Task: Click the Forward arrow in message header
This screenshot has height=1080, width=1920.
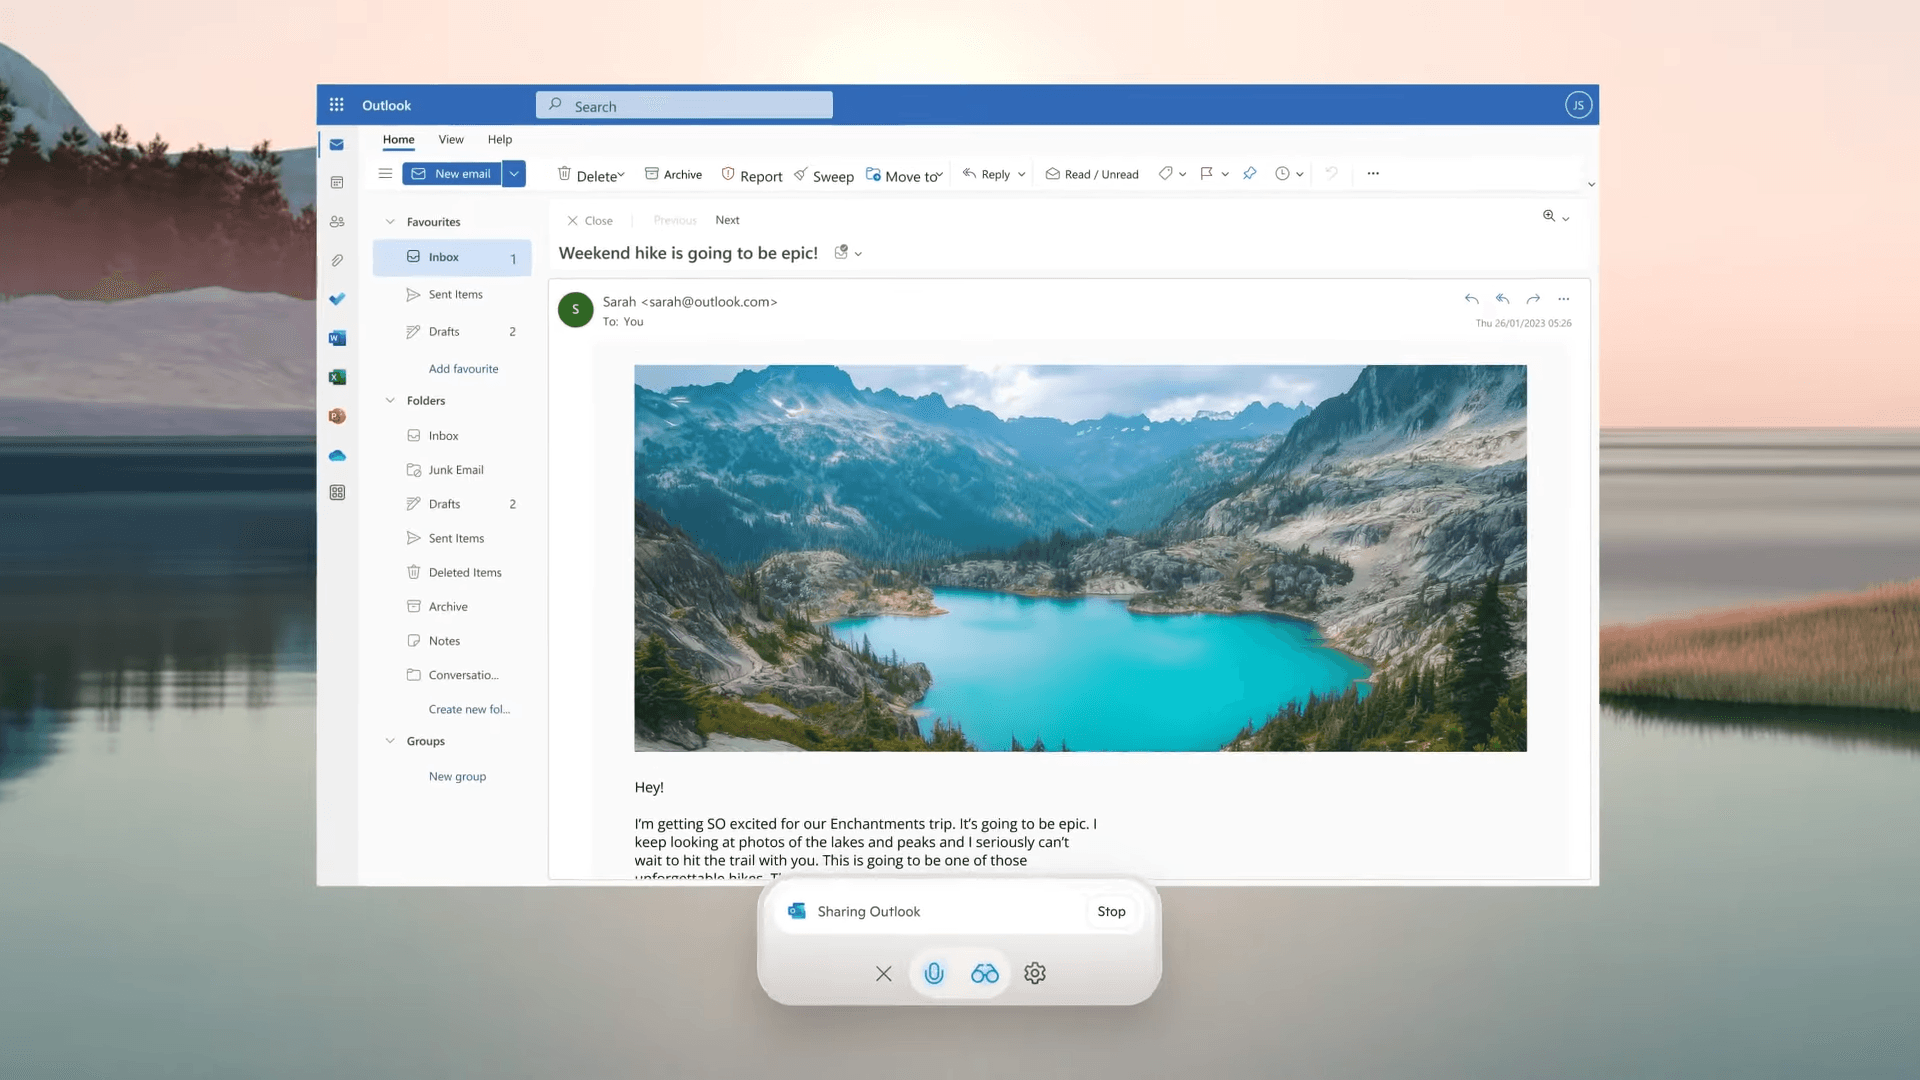Action: [x=1533, y=299]
